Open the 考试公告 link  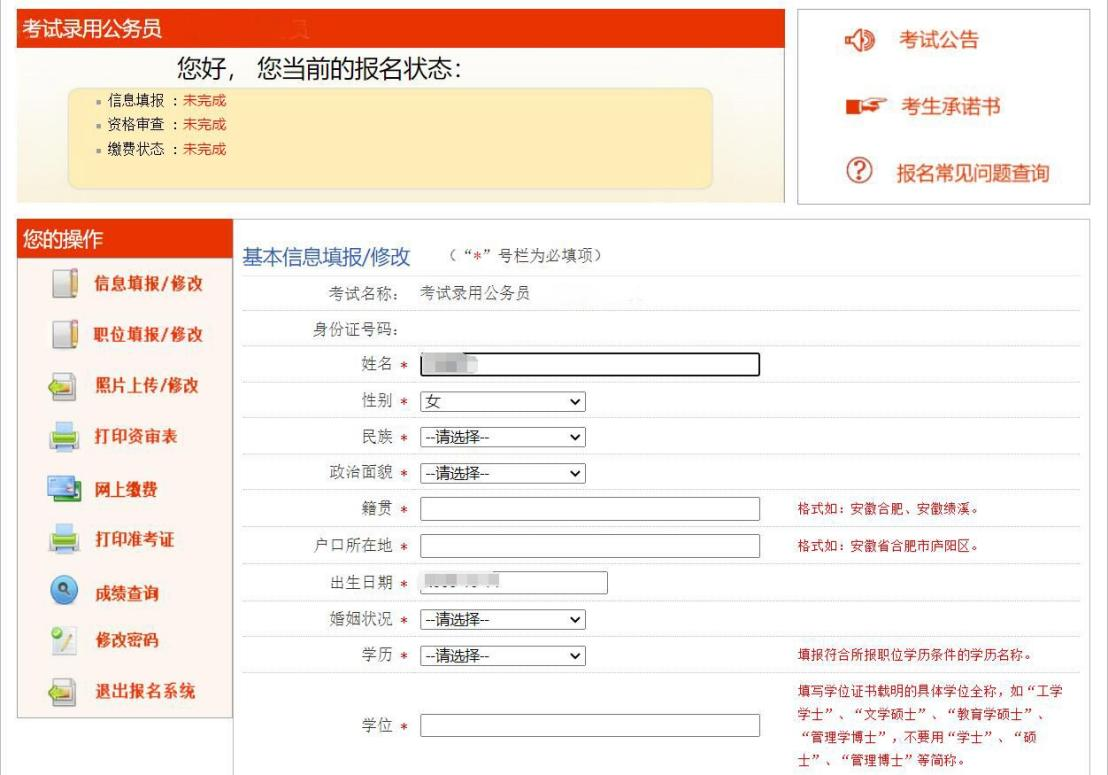pyautogui.click(x=938, y=40)
